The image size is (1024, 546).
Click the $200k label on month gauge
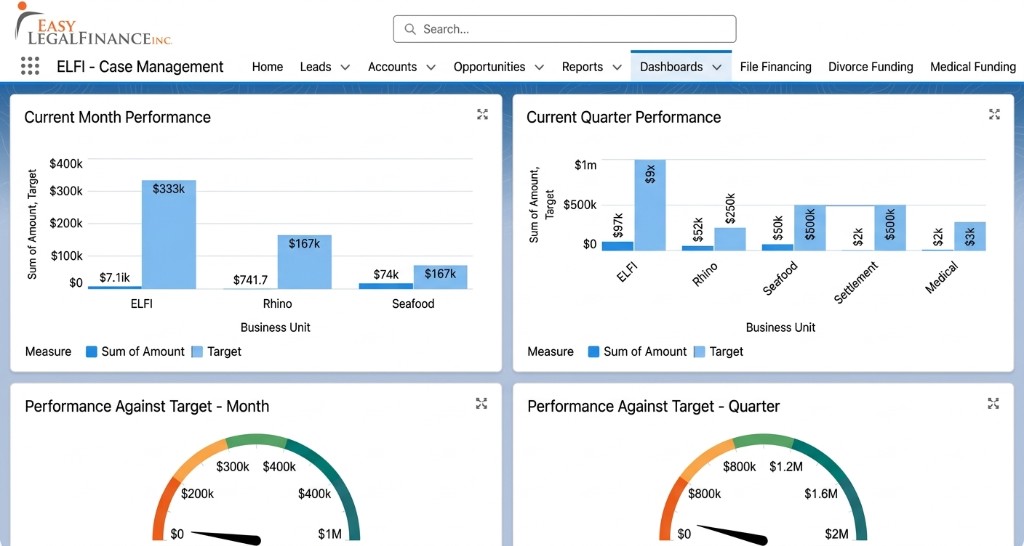[x=197, y=494]
